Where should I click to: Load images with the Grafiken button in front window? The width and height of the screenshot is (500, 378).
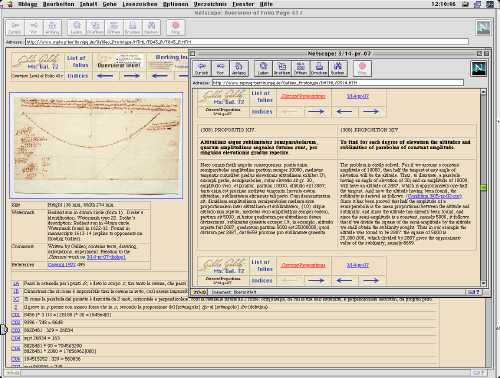(x=282, y=68)
